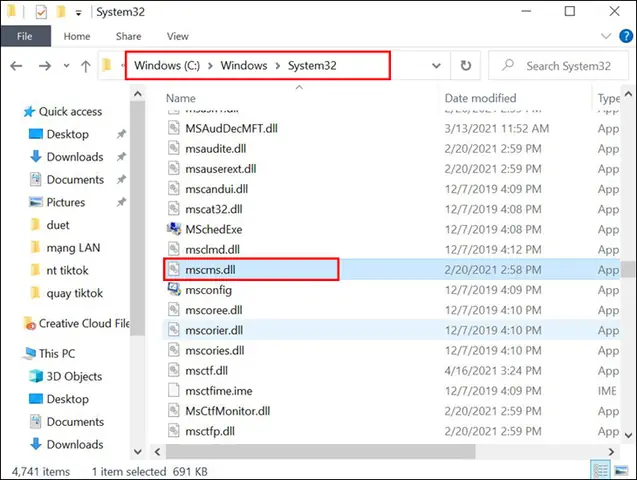
Task: Select the msctfime.ime file icon
Action: coord(173,391)
